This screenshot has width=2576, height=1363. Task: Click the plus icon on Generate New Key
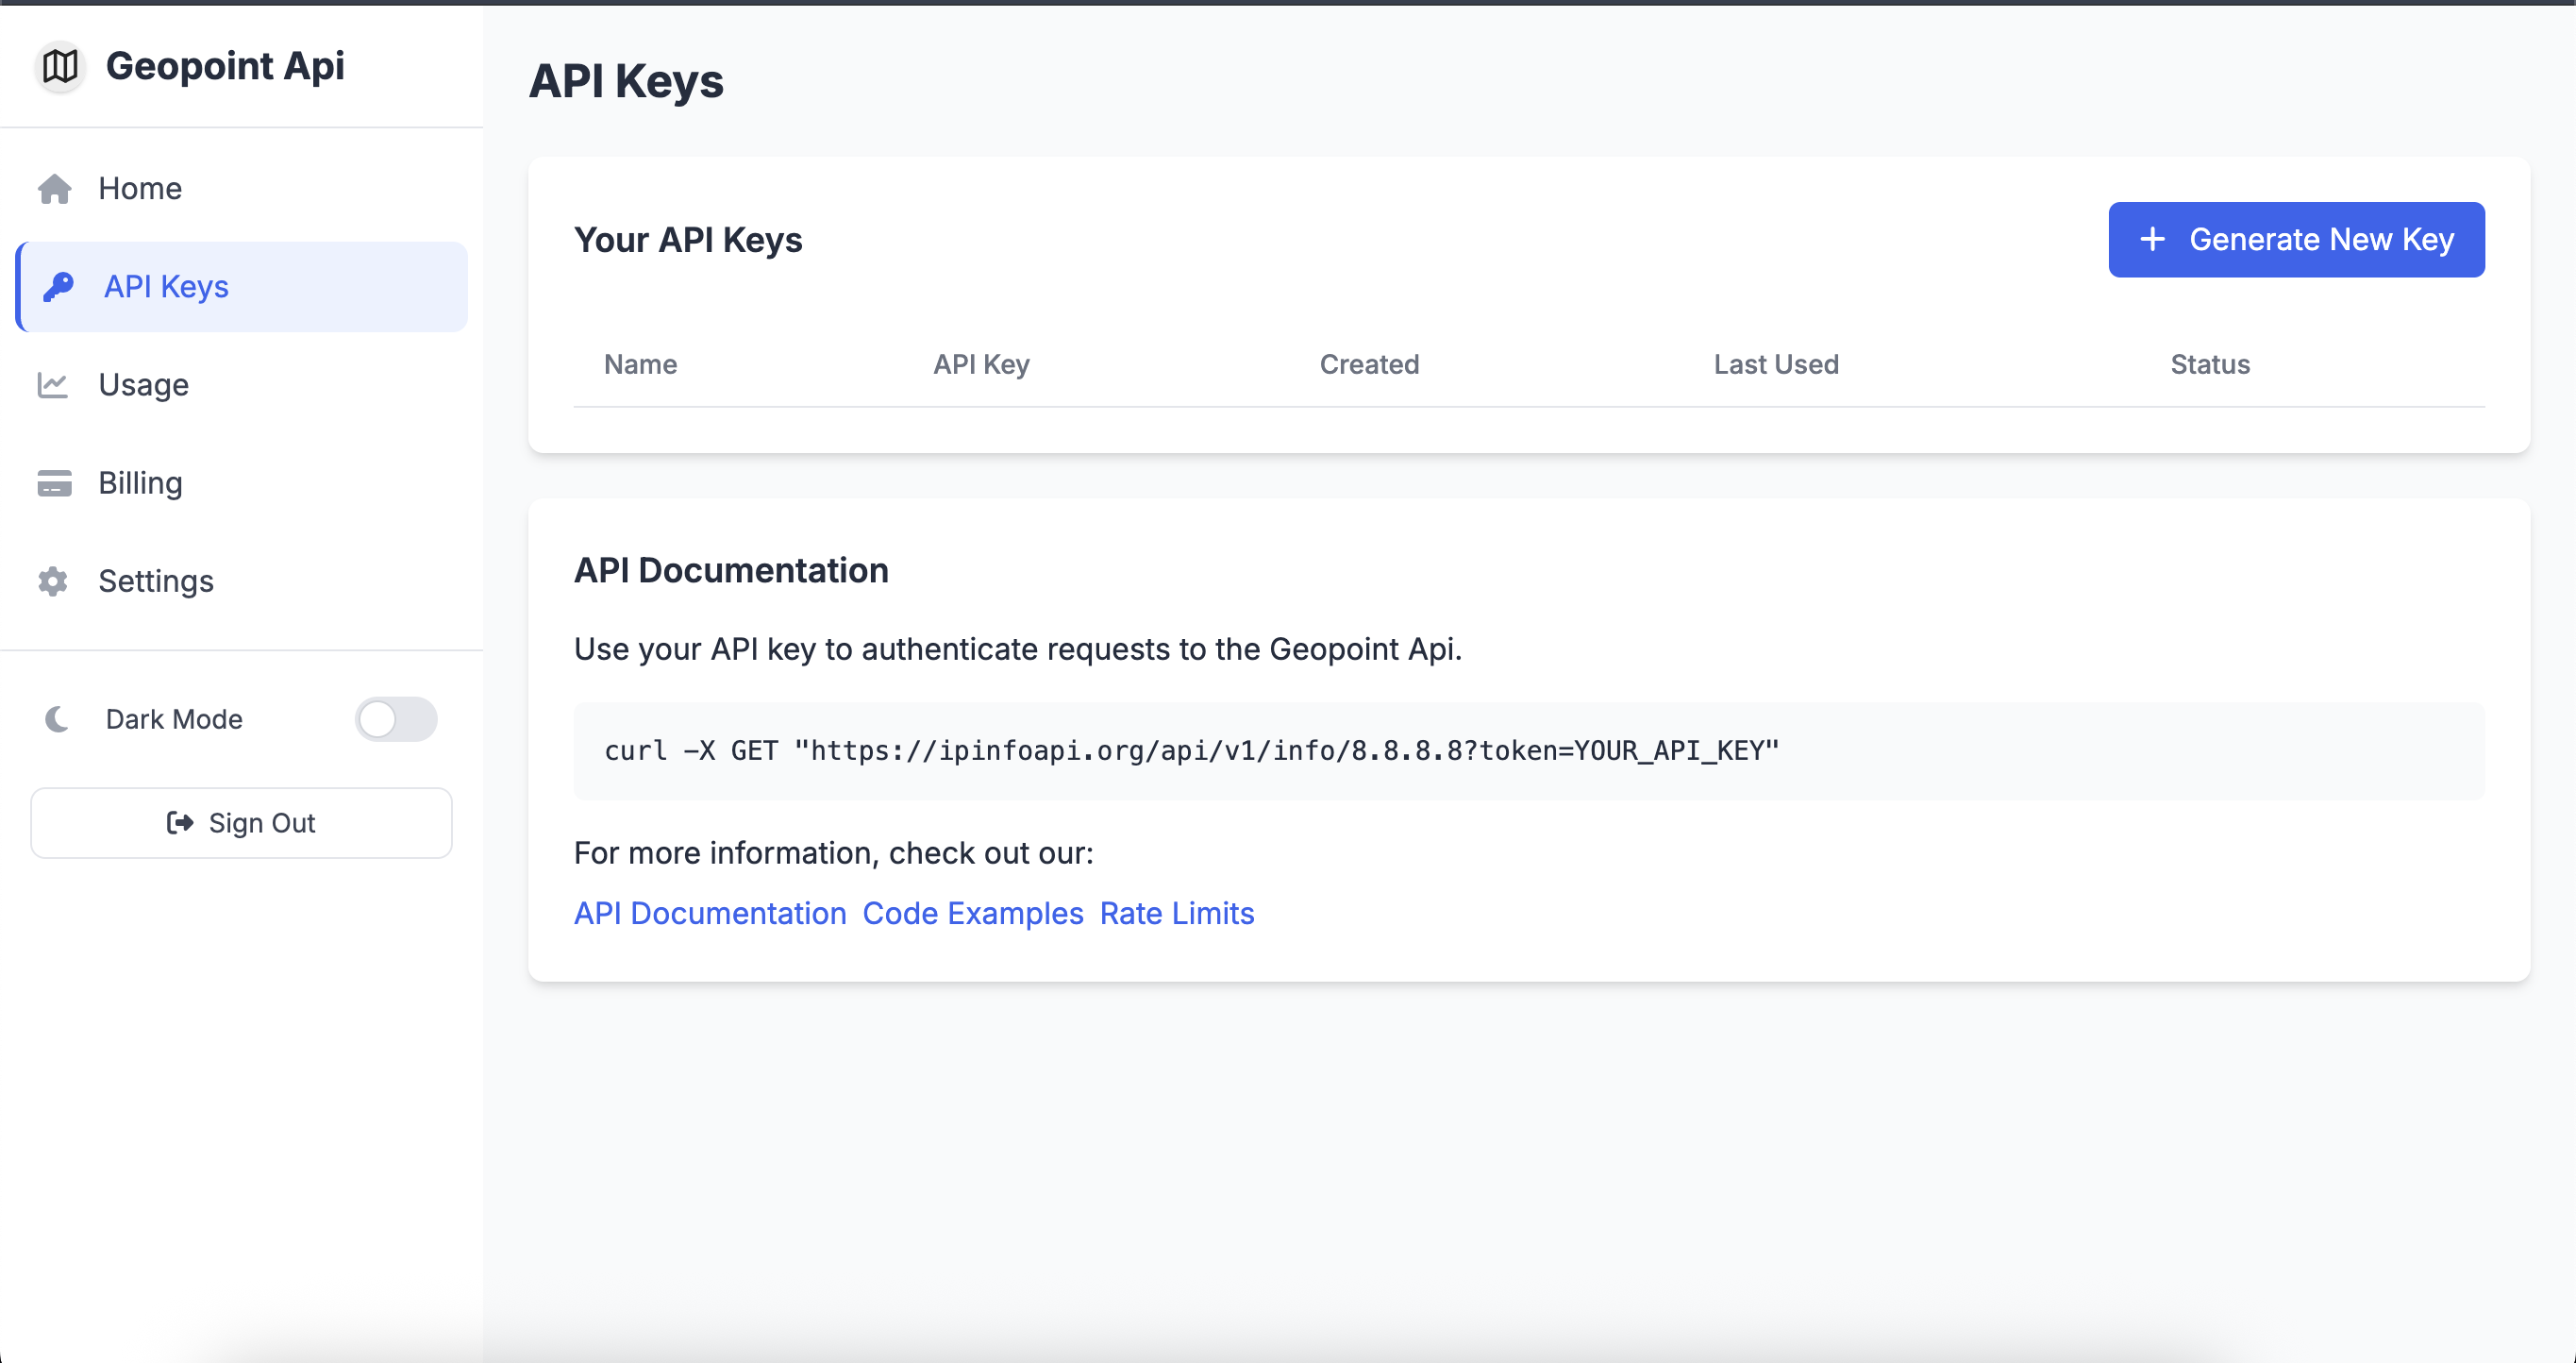[x=2153, y=239]
